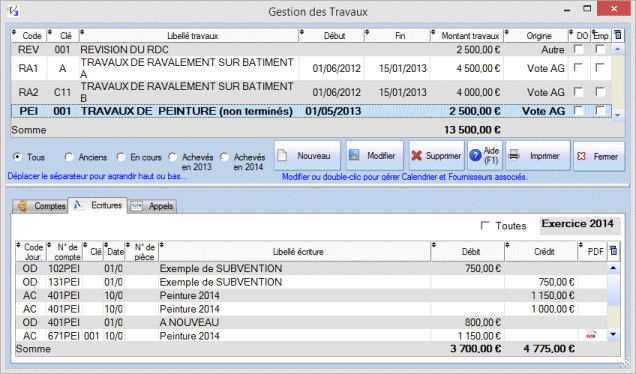636x374 pixels.
Task: Tick the DO checkbox for PEI row
Action: [x=578, y=110]
